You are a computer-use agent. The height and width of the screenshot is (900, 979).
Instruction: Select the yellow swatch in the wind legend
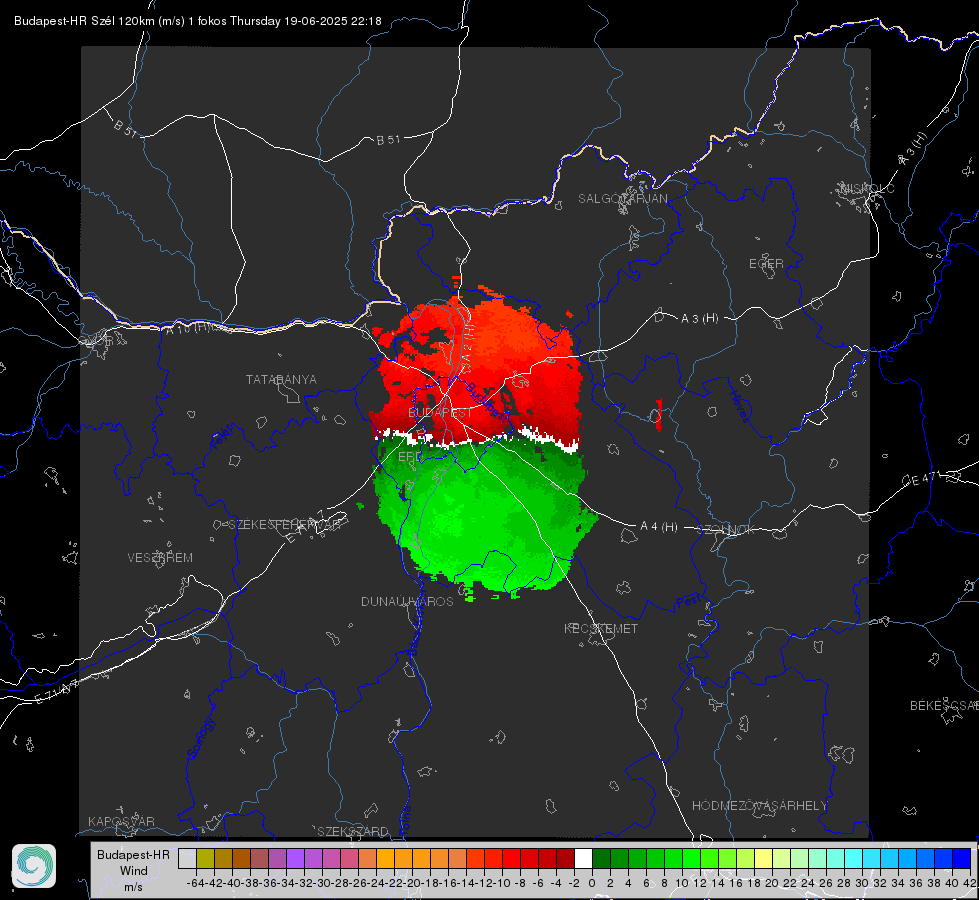763,858
